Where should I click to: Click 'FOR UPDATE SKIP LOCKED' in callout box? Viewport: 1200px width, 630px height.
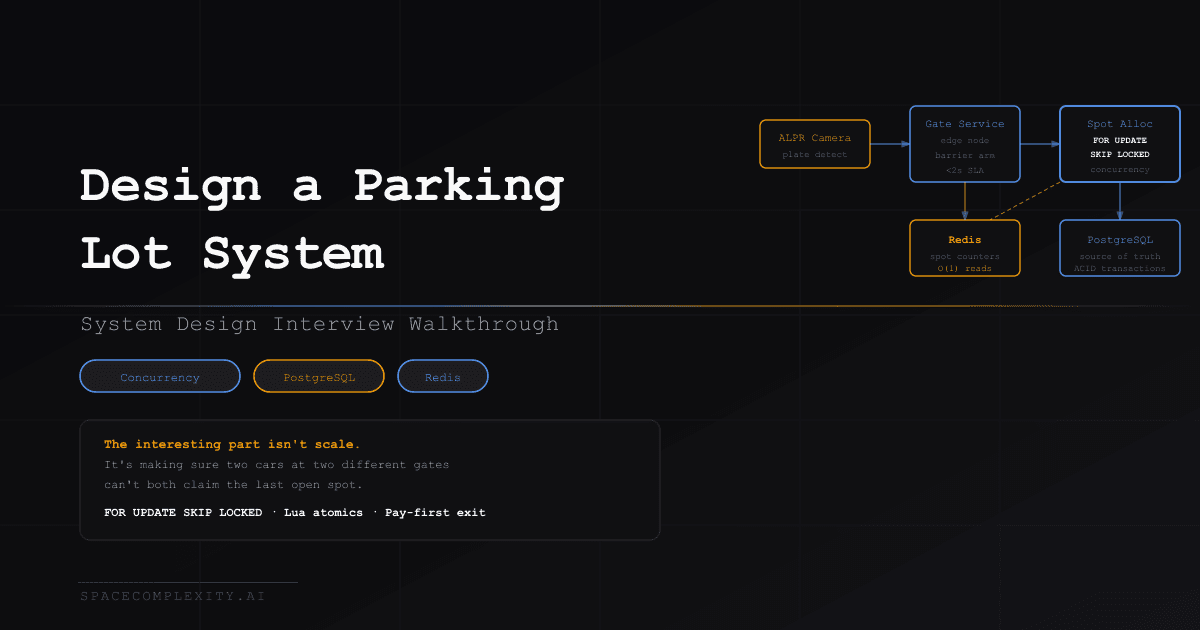[183, 512]
